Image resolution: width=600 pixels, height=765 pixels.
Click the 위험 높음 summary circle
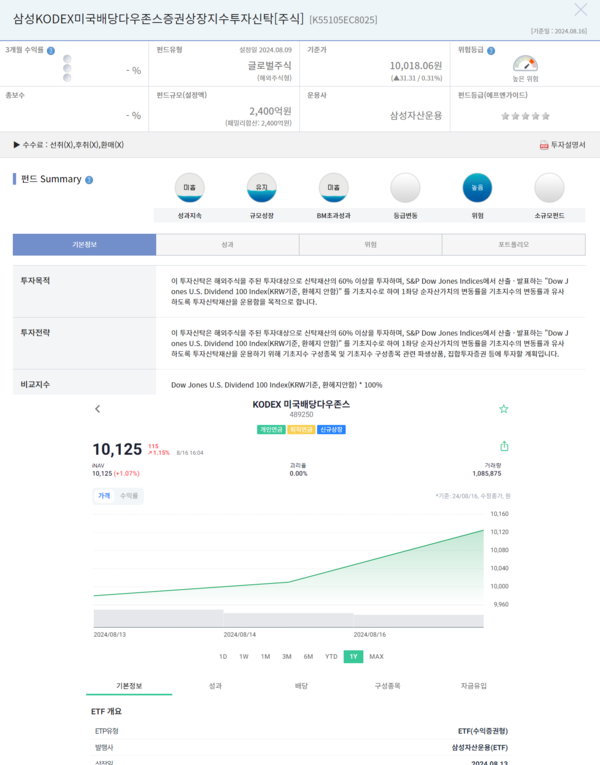477,187
